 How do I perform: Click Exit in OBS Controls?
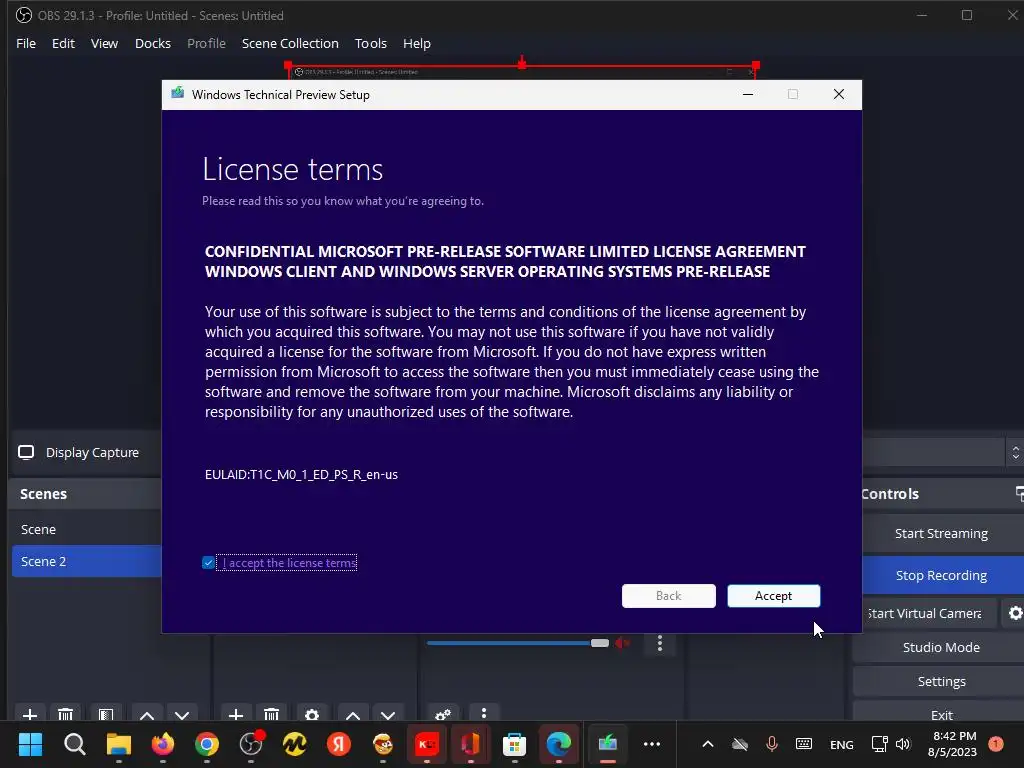(x=941, y=714)
